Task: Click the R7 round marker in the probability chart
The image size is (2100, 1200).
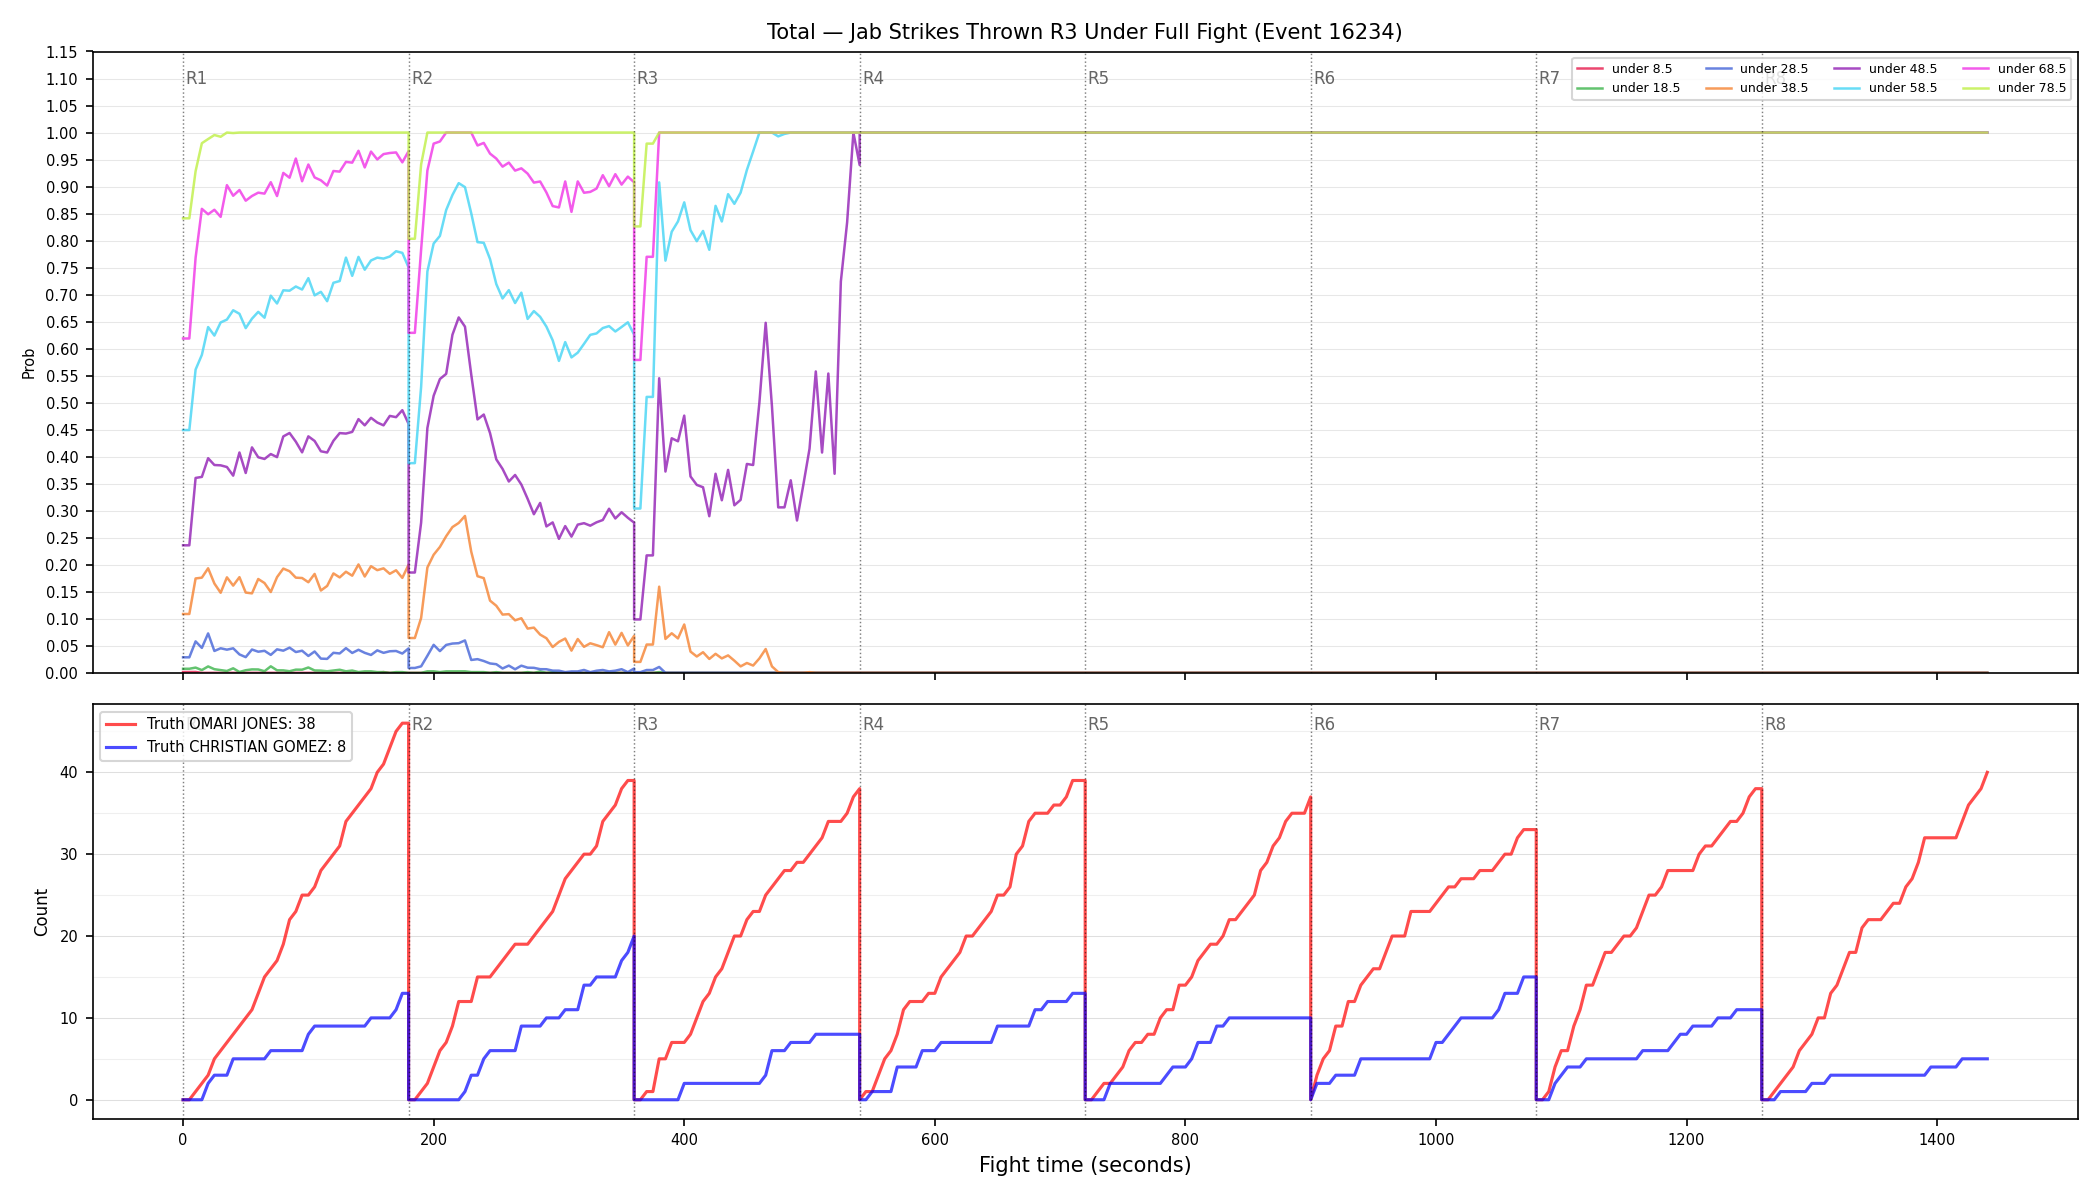Action: 1549,78
